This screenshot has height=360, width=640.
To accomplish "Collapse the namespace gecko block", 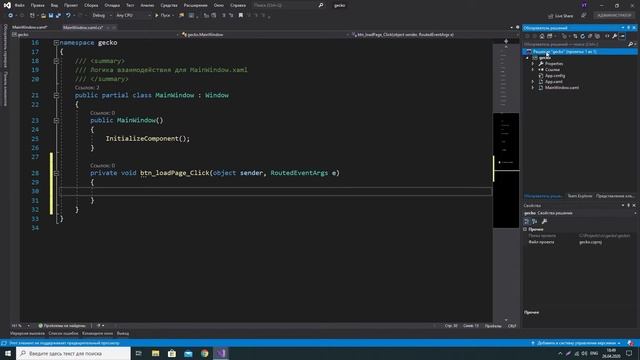I will coord(56,43).
